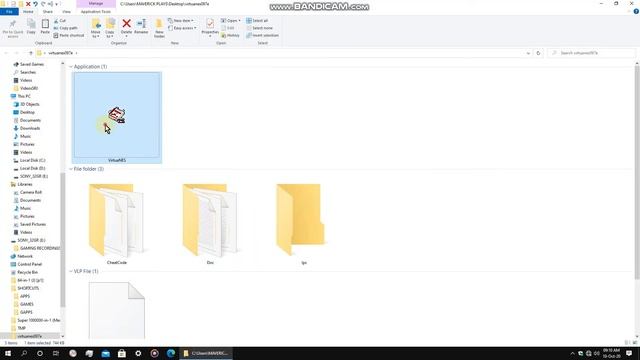
Task: Open Control Panel from sidebar
Action: [29, 264]
